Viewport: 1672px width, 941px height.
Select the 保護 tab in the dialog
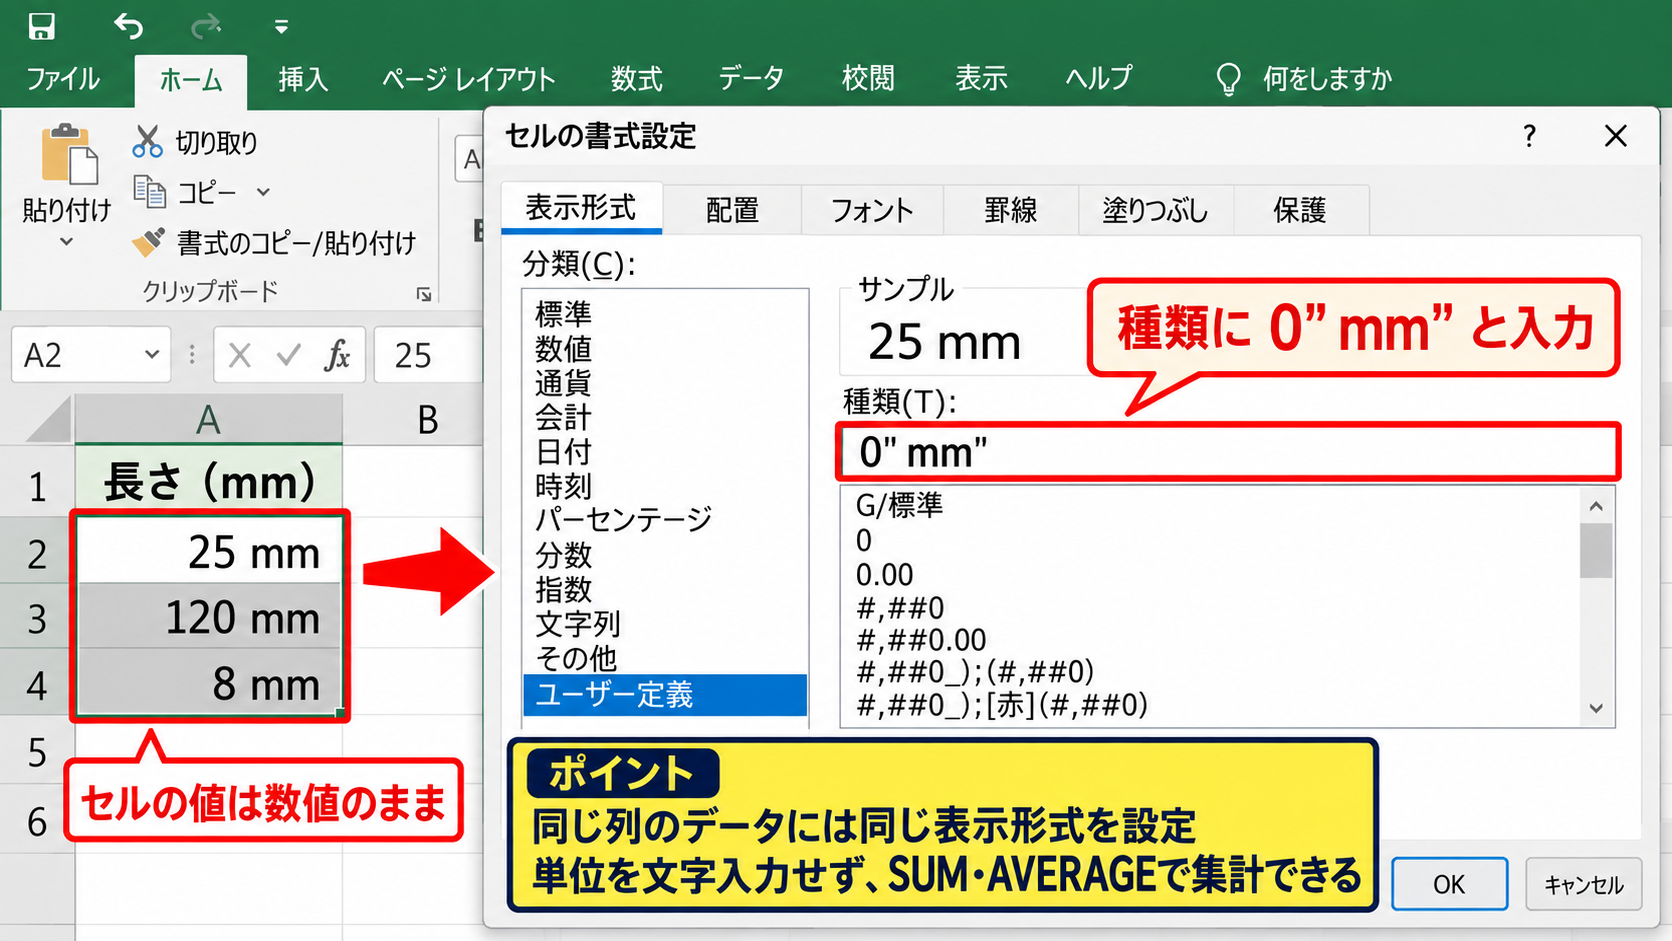(1300, 210)
